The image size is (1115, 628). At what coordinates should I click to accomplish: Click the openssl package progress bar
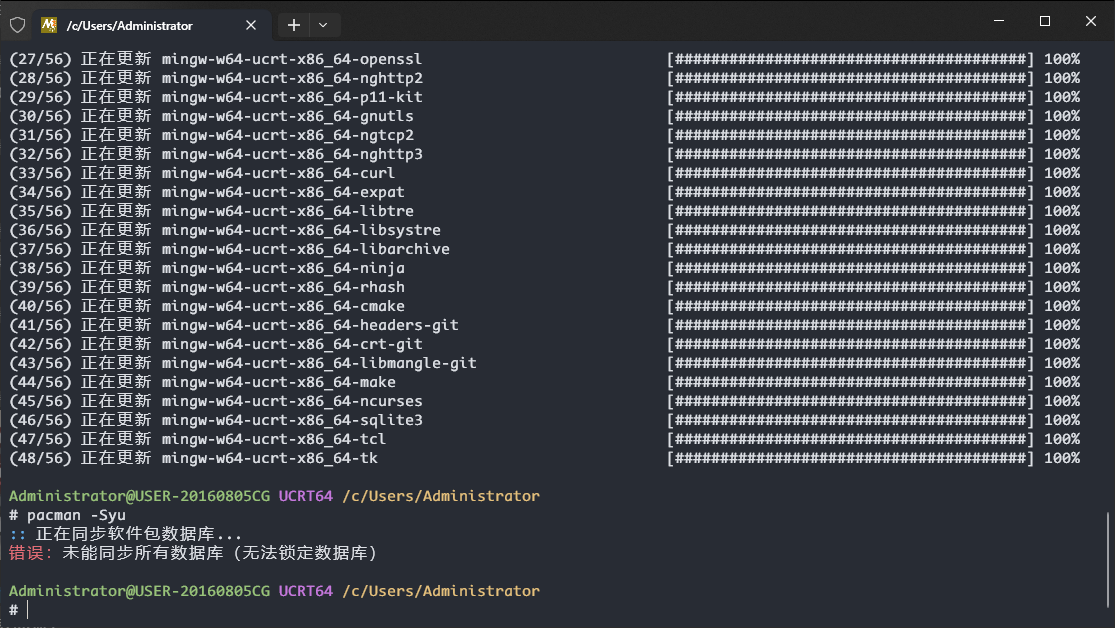click(850, 59)
